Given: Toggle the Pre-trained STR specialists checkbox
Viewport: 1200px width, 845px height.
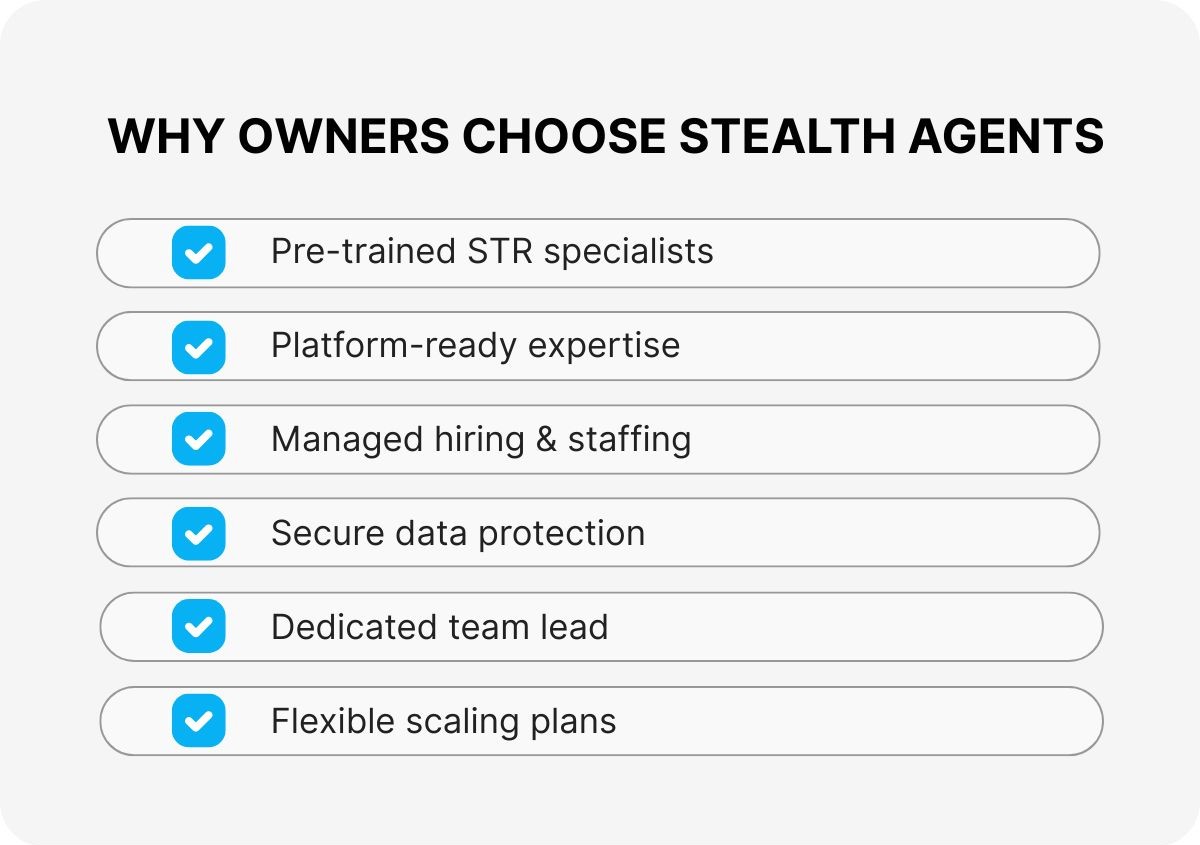Looking at the screenshot, I should 198,252.
